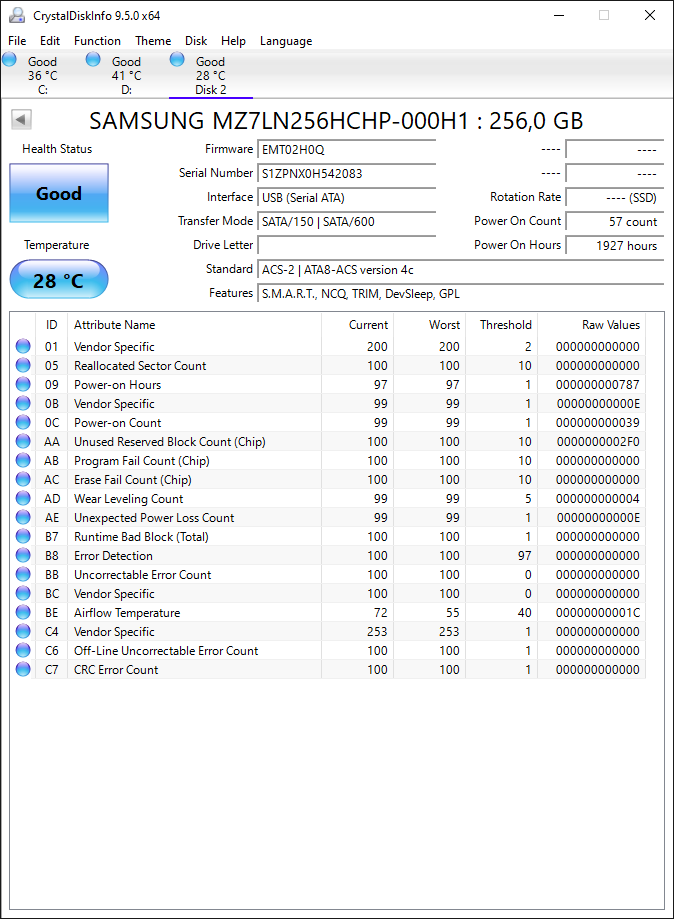Click status orb for CRC Error Count
674x919 pixels.
tap(23, 669)
